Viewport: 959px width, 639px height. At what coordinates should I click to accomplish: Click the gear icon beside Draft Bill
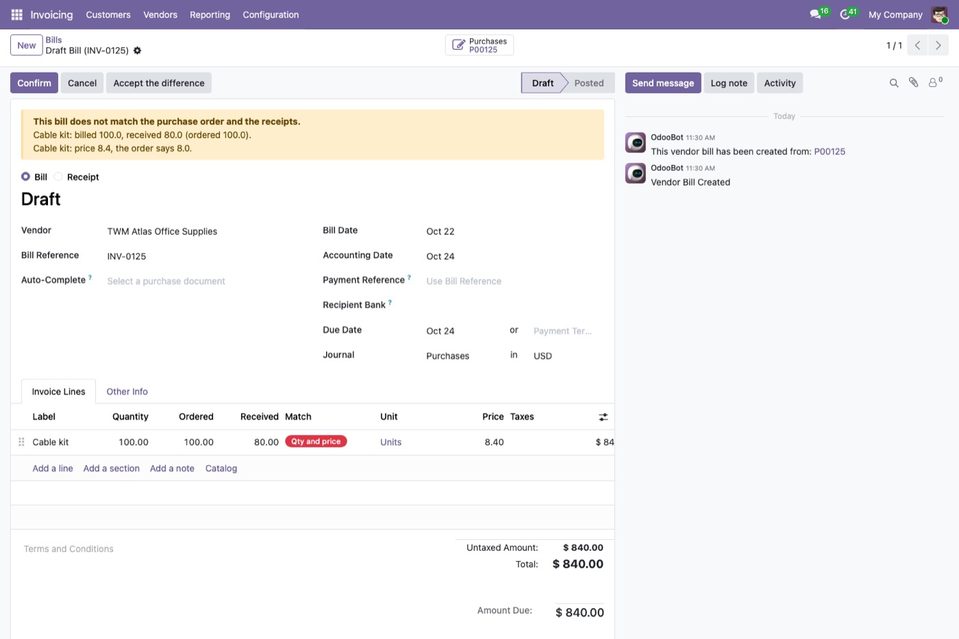[x=137, y=51]
